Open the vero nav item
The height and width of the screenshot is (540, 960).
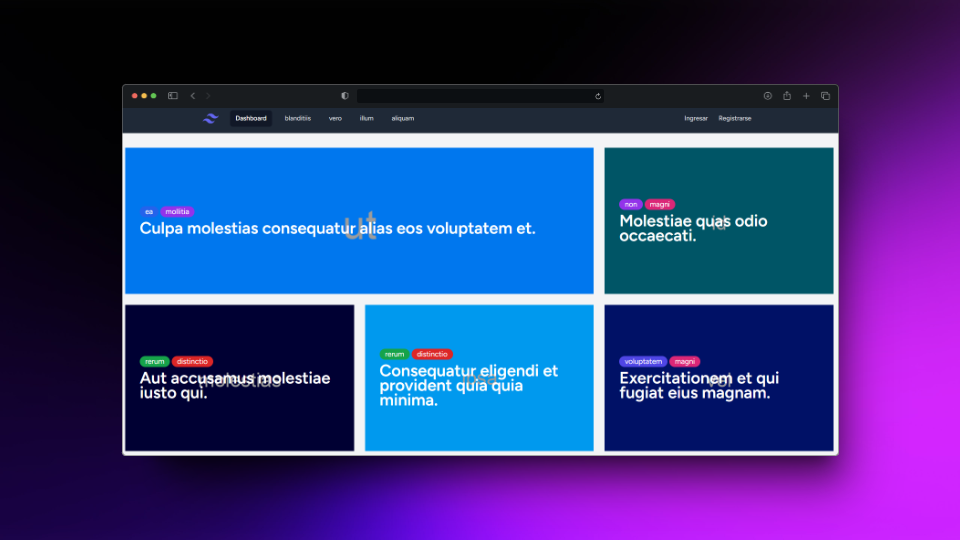tap(335, 119)
